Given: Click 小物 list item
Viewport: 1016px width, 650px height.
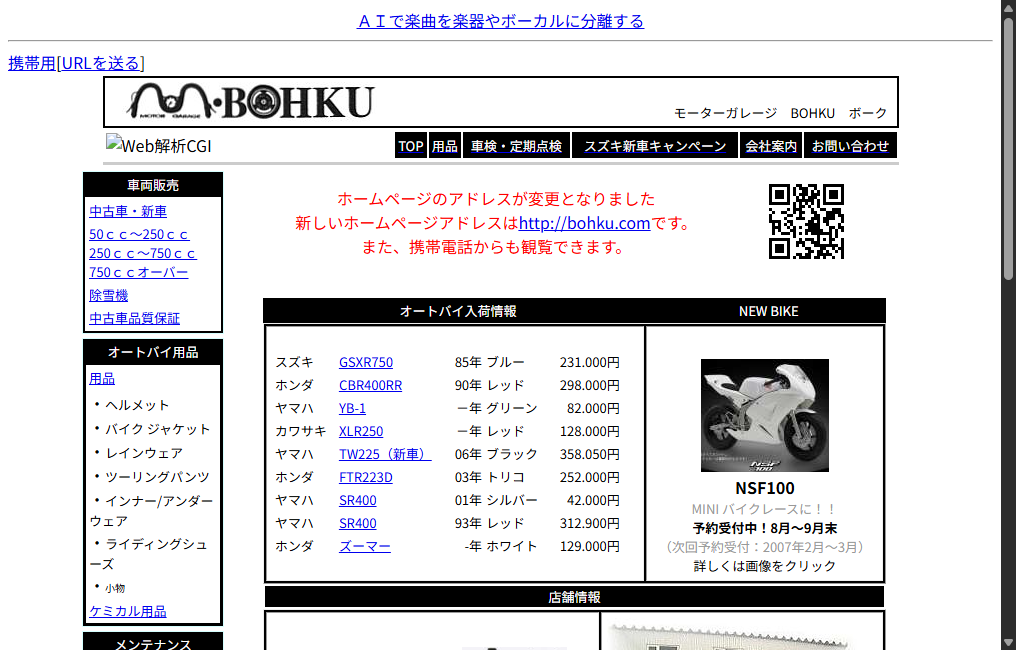Looking at the screenshot, I should [115, 588].
